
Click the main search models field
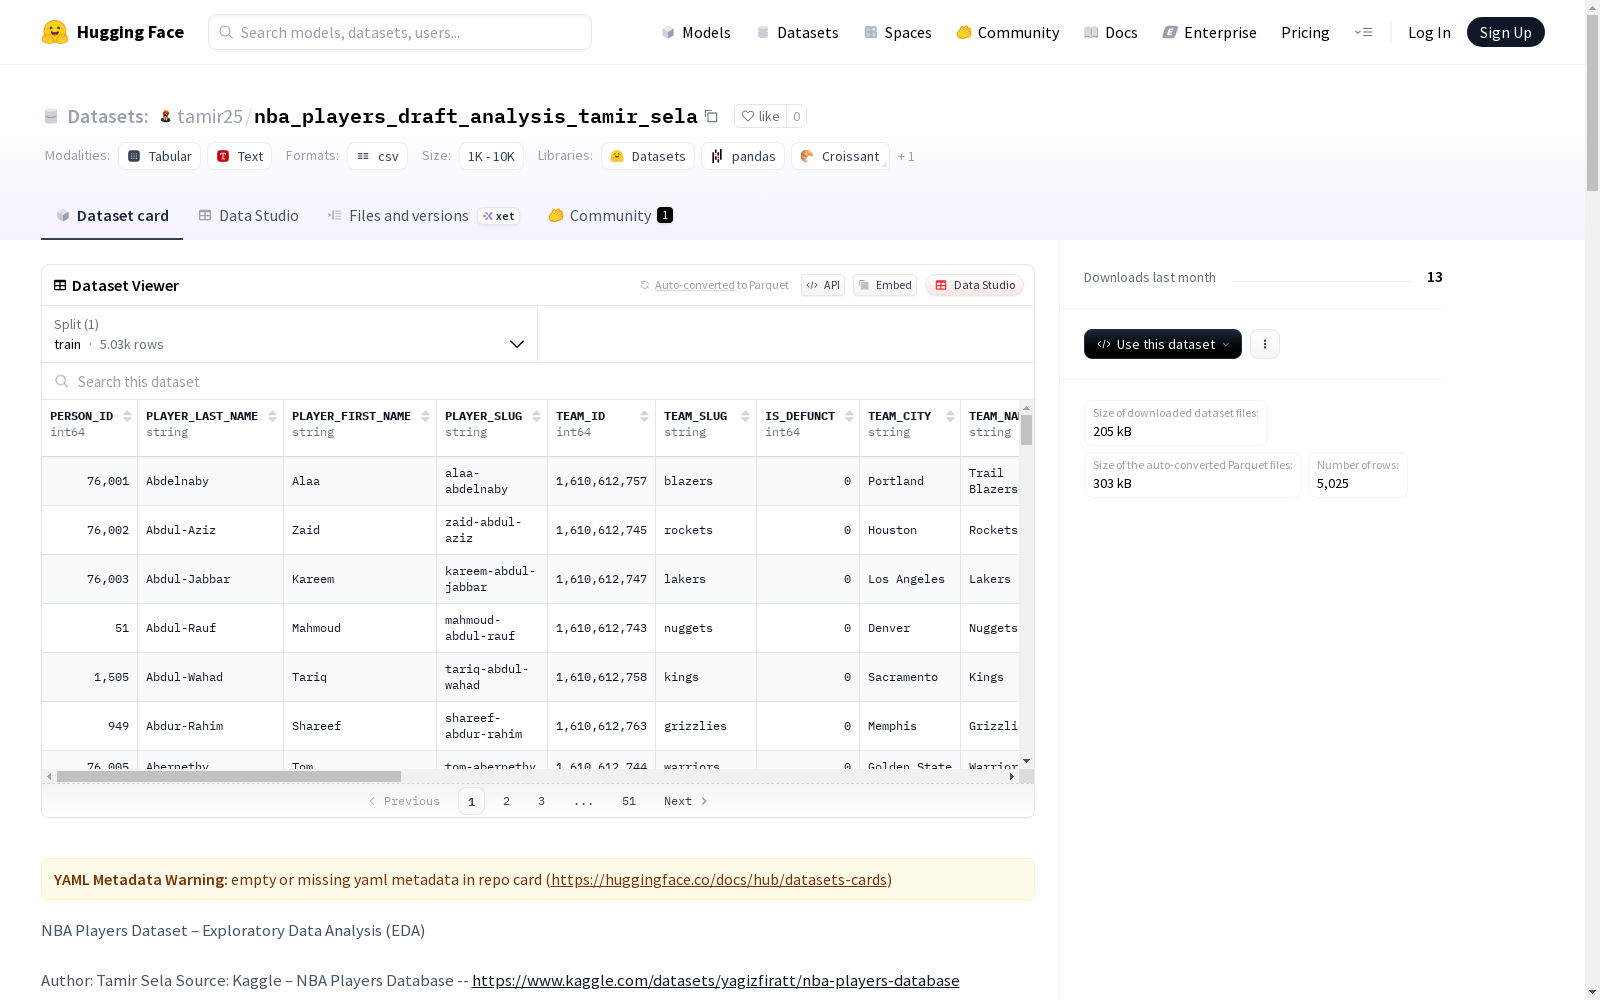click(x=400, y=32)
